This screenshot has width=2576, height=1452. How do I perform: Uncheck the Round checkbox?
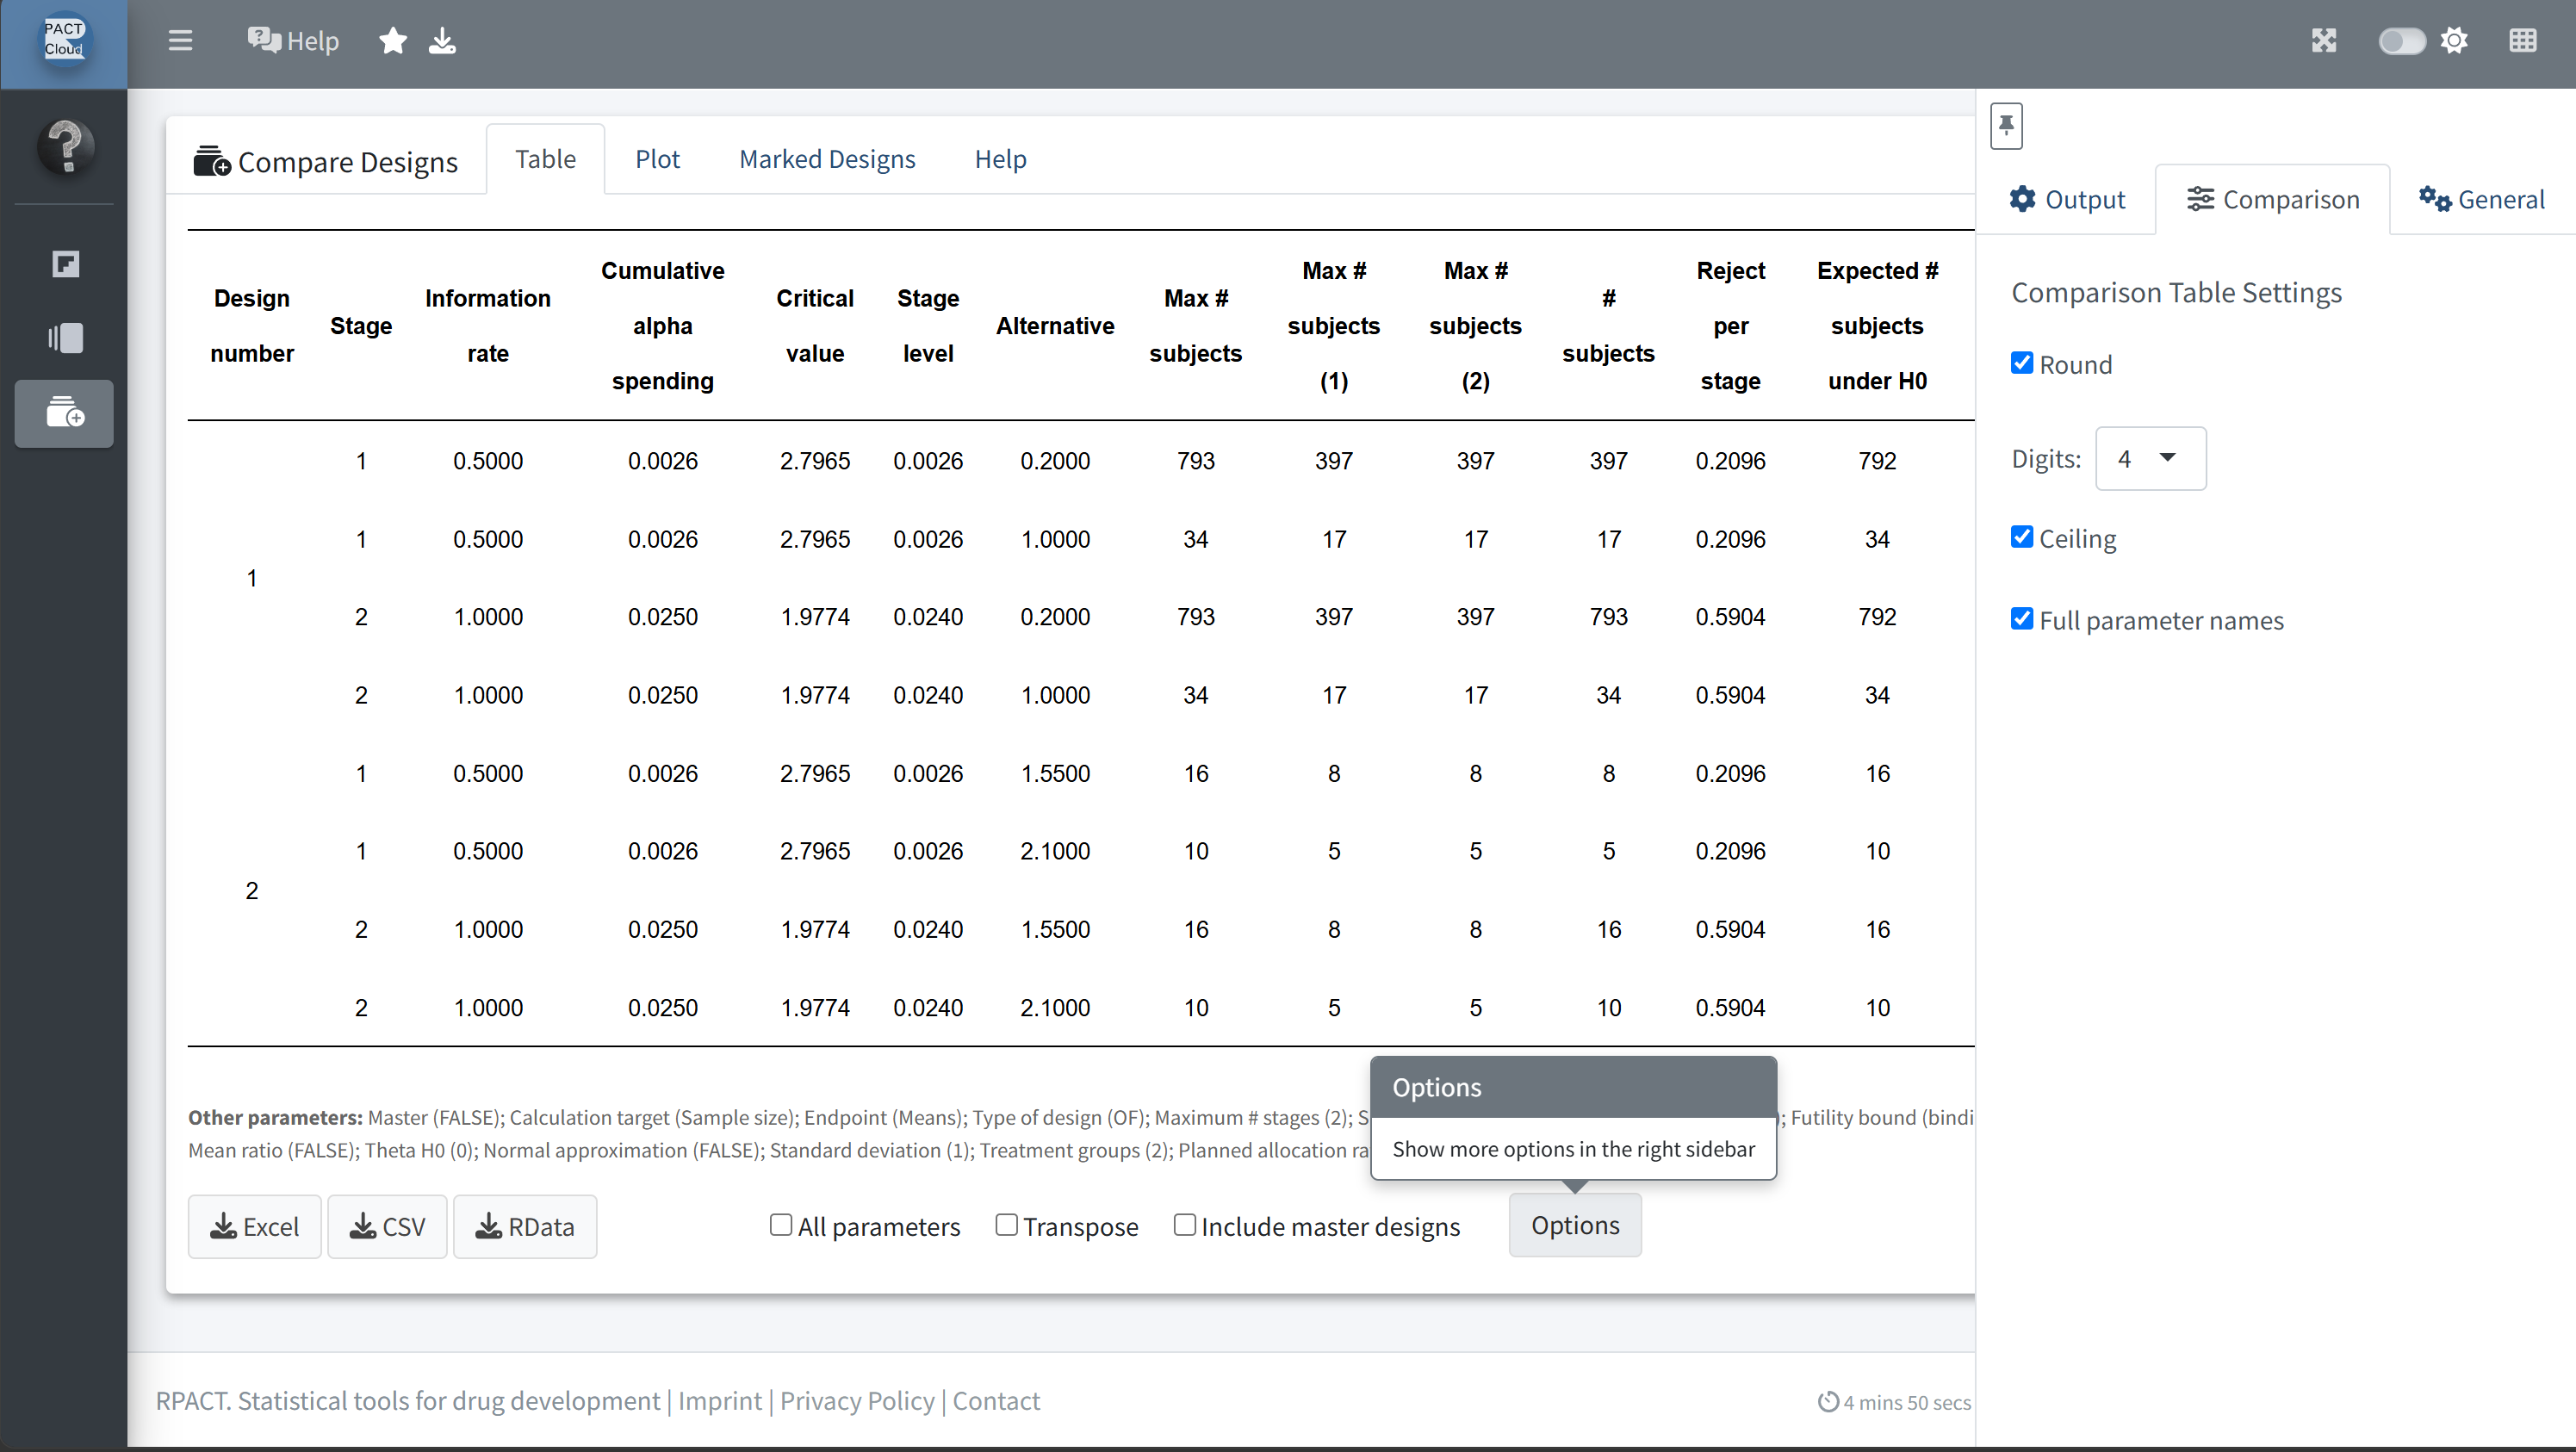[2022, 363]
